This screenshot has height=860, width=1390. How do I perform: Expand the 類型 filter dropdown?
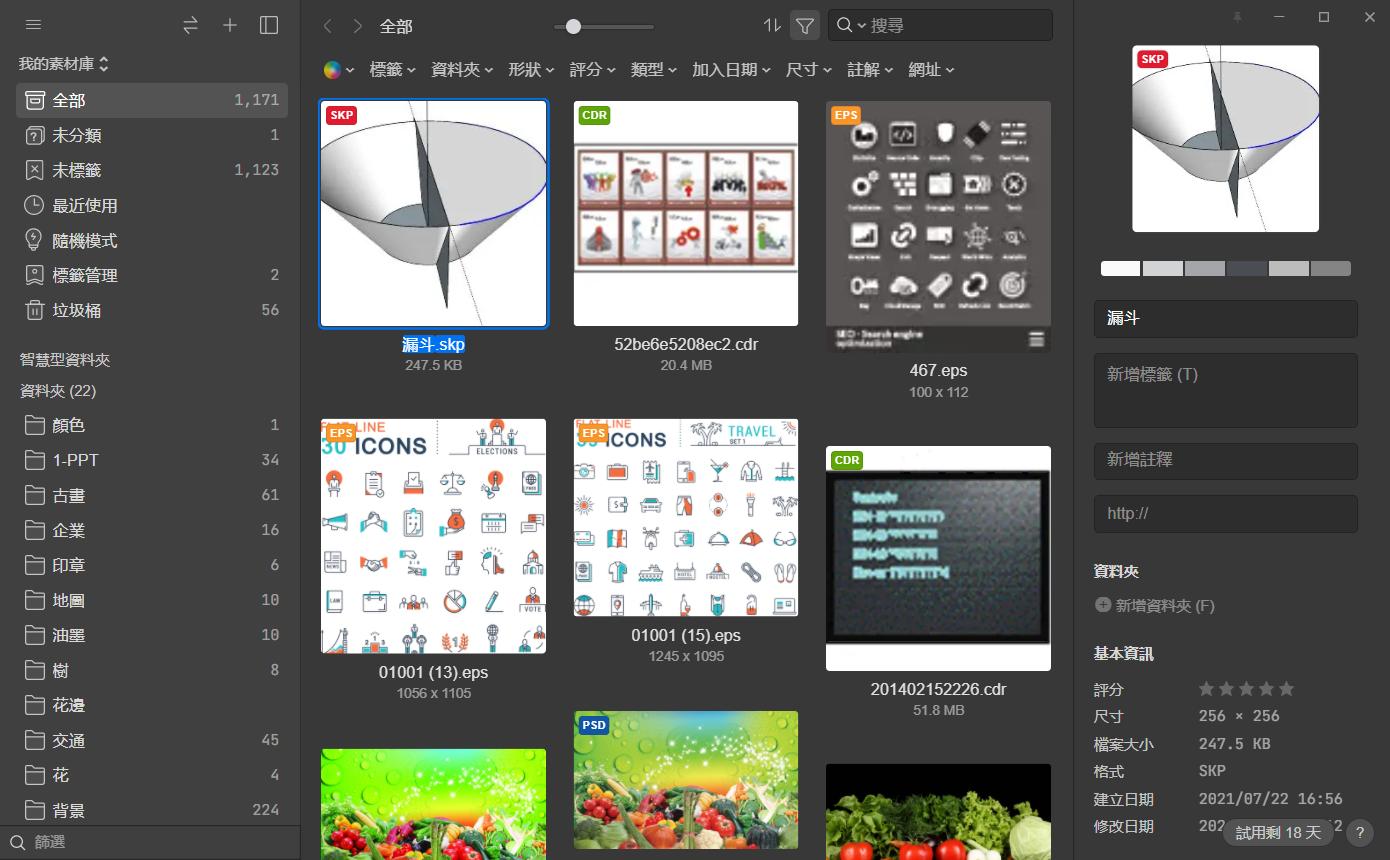[x=654, y=69]
